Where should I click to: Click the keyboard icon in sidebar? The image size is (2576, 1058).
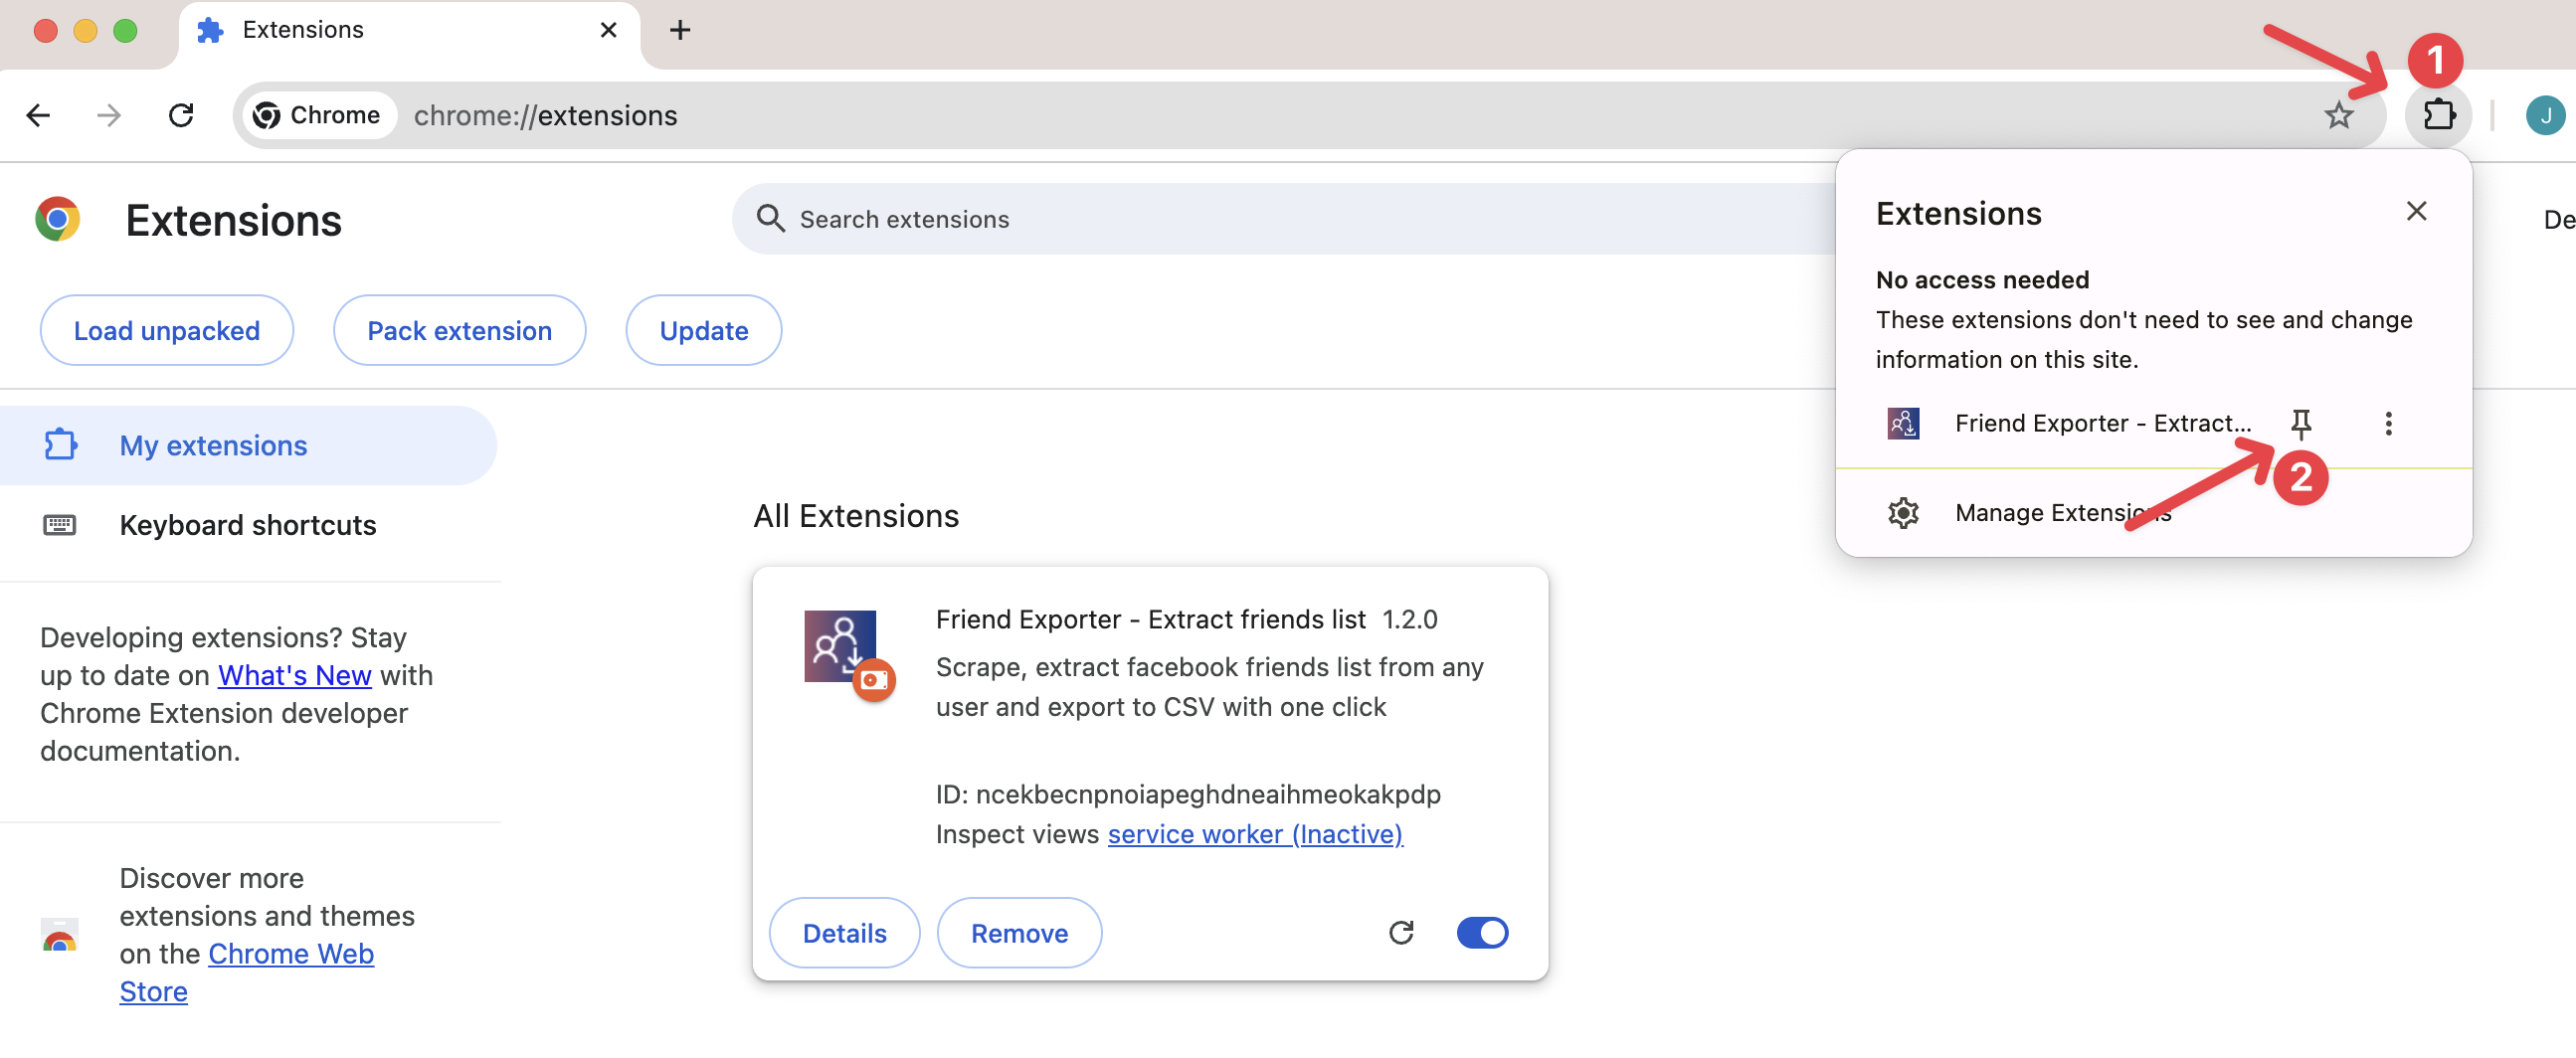coord(60,525)
